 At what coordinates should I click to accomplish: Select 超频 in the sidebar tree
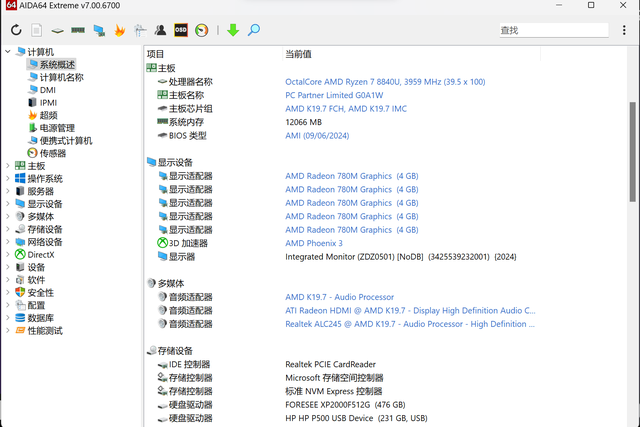(x=48, y=115)
